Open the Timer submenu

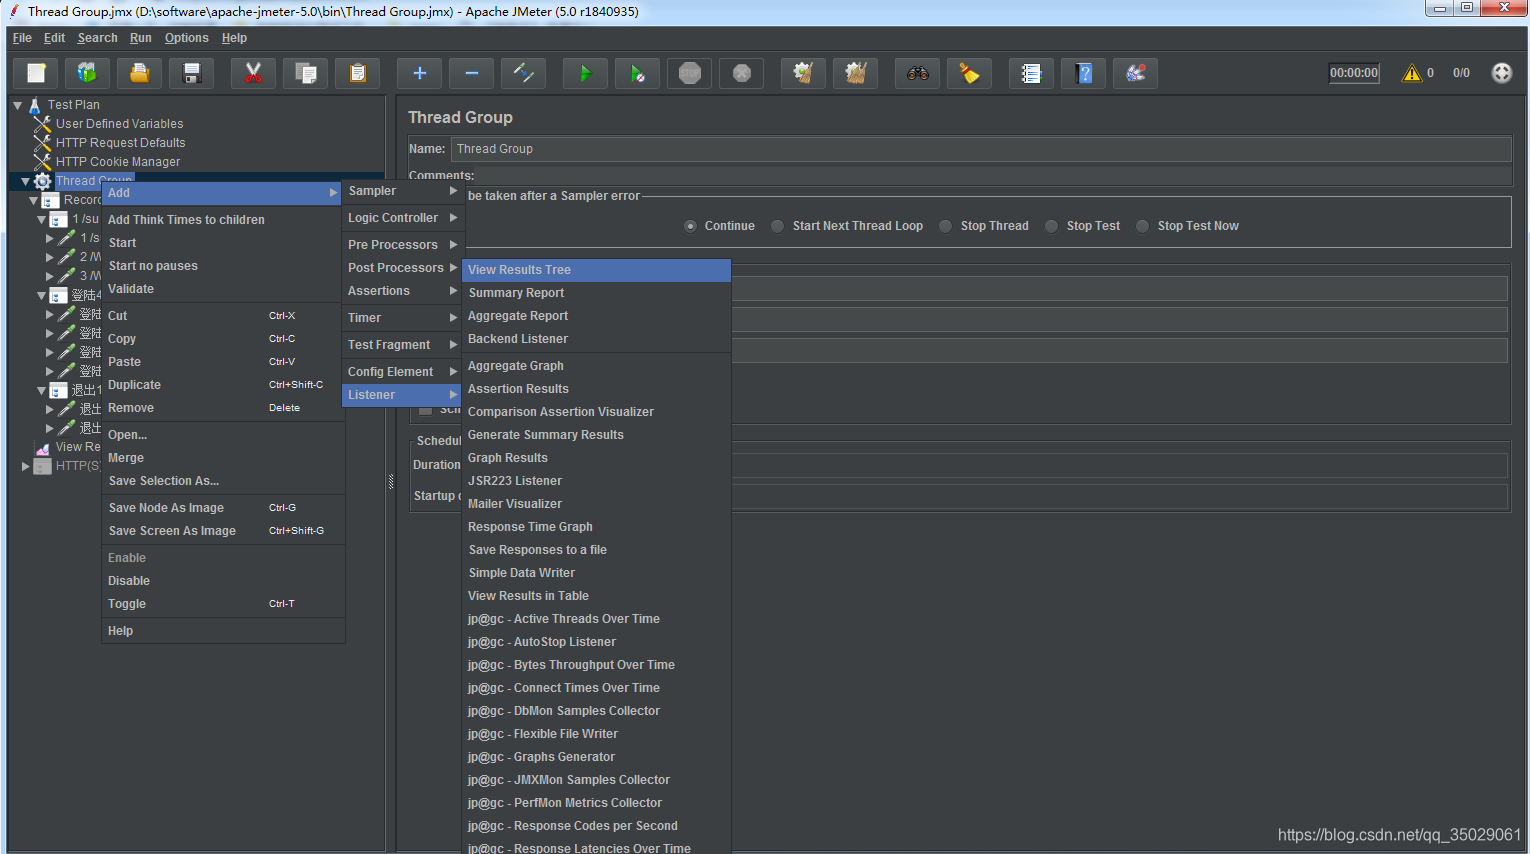point(401,318)
